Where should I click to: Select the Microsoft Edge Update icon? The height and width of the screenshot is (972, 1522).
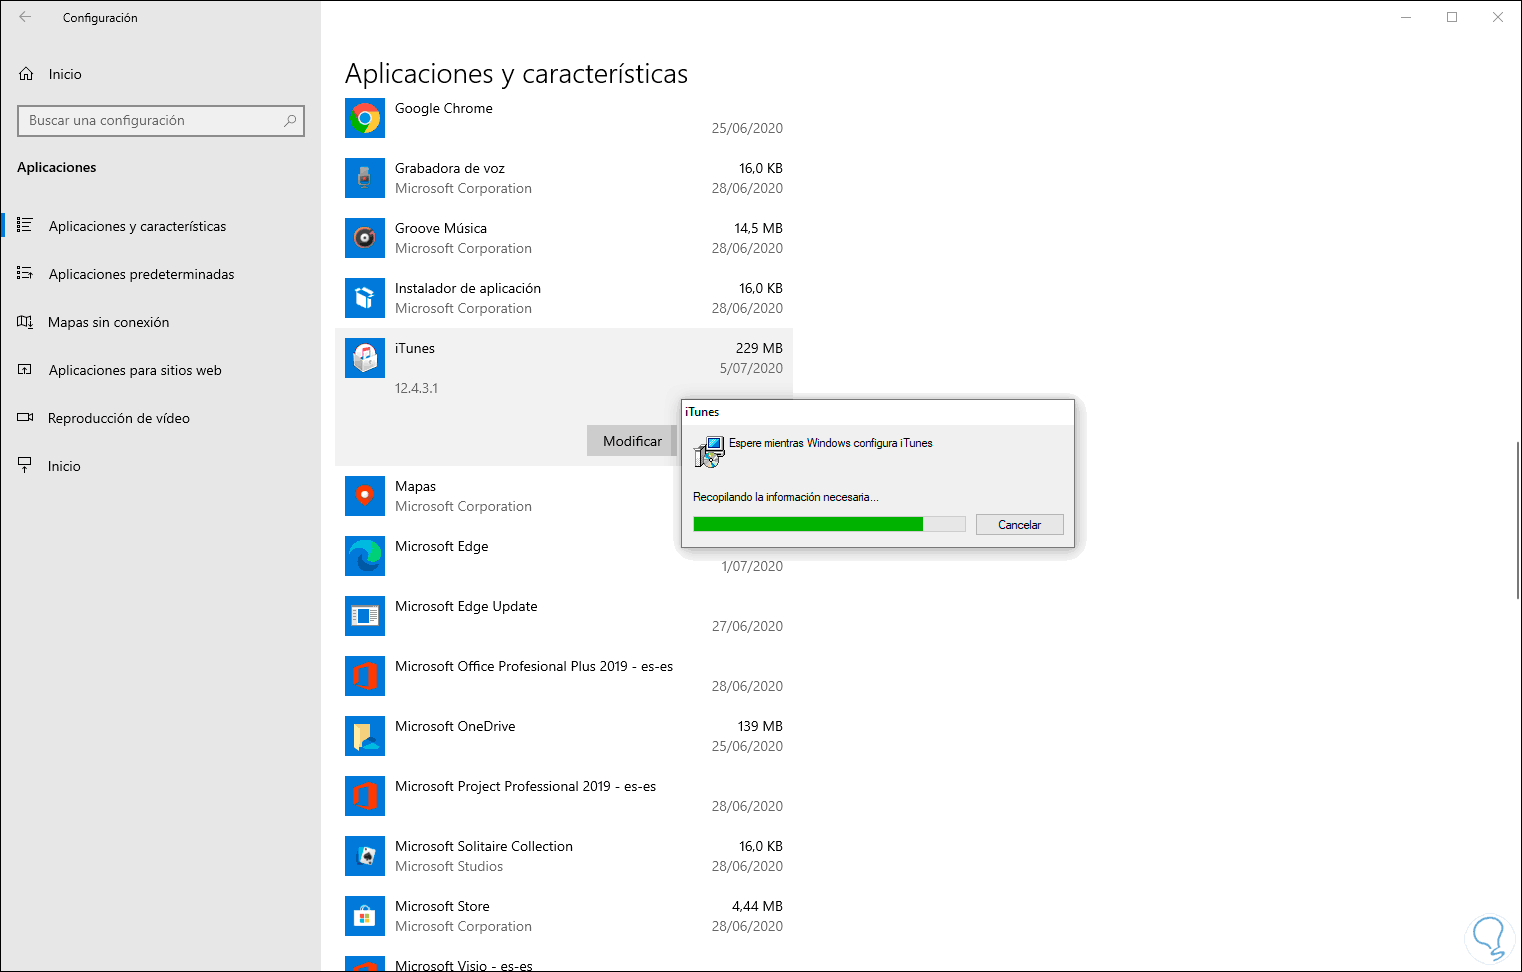(365, 616)
